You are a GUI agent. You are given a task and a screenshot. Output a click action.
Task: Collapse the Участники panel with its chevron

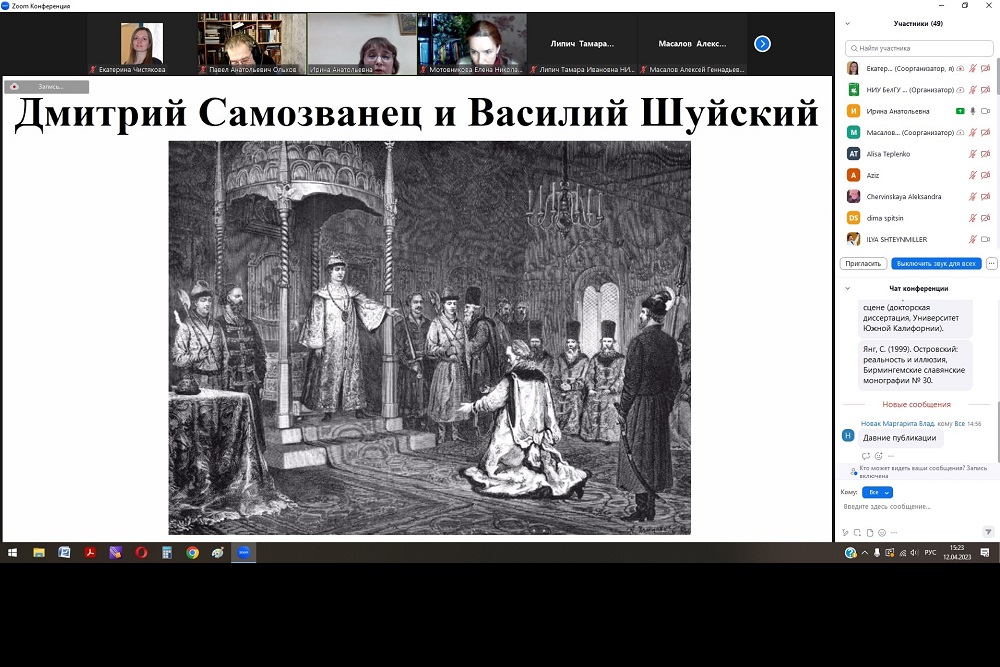coord(848,23)
